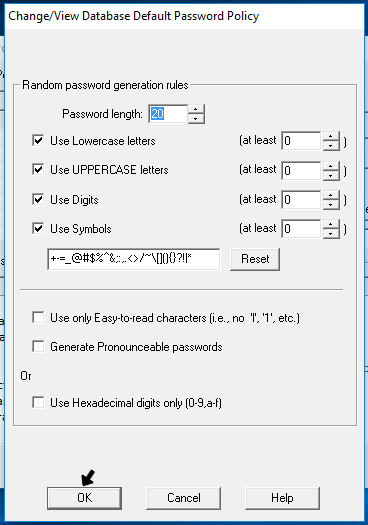Toggle Use Symbols checkbox
Screen dimensions: 368x525
point(38,229)
